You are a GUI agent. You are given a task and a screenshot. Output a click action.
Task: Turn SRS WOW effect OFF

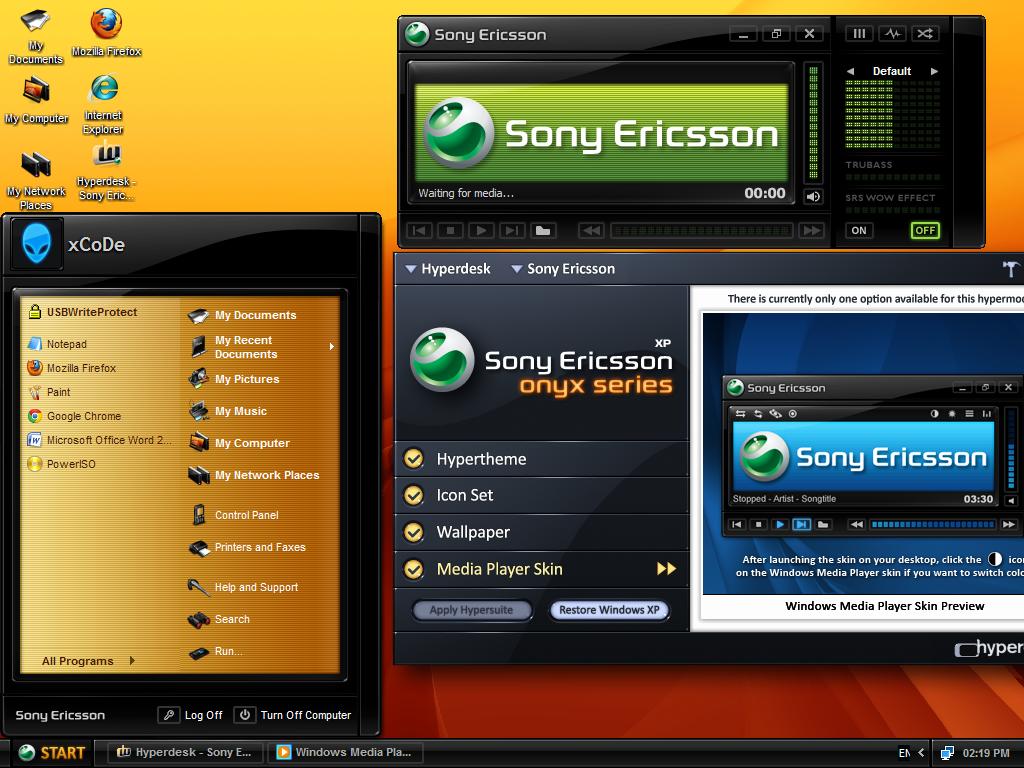925,231
